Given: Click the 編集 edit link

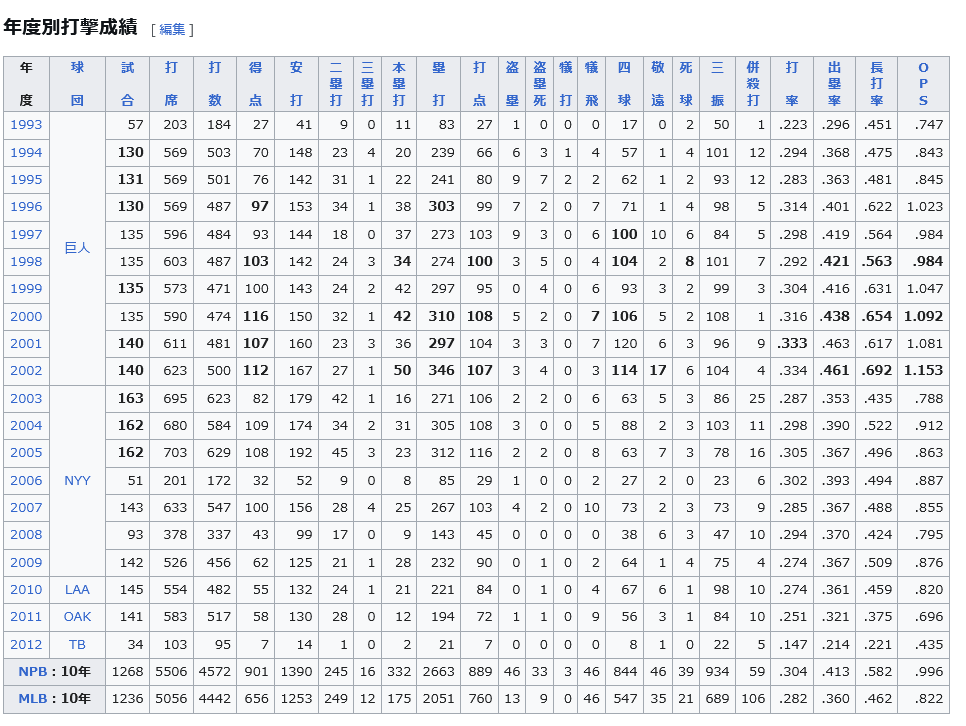Looking at the screenshot, I should coord(172,30).
